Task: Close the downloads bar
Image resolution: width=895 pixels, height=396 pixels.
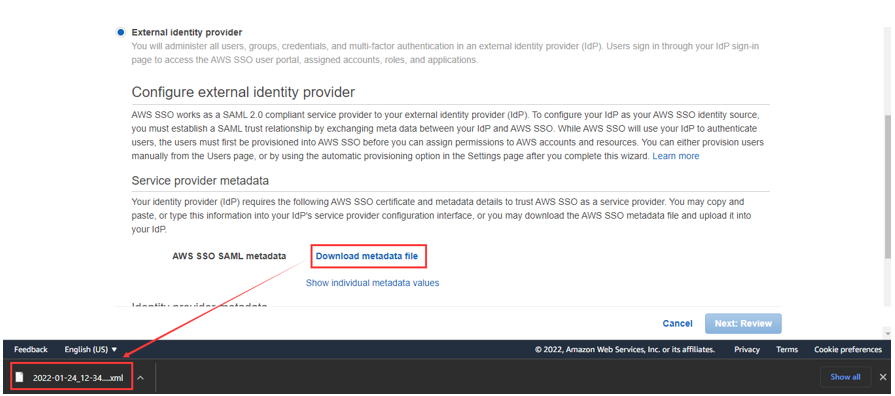Action: point(883,377)
